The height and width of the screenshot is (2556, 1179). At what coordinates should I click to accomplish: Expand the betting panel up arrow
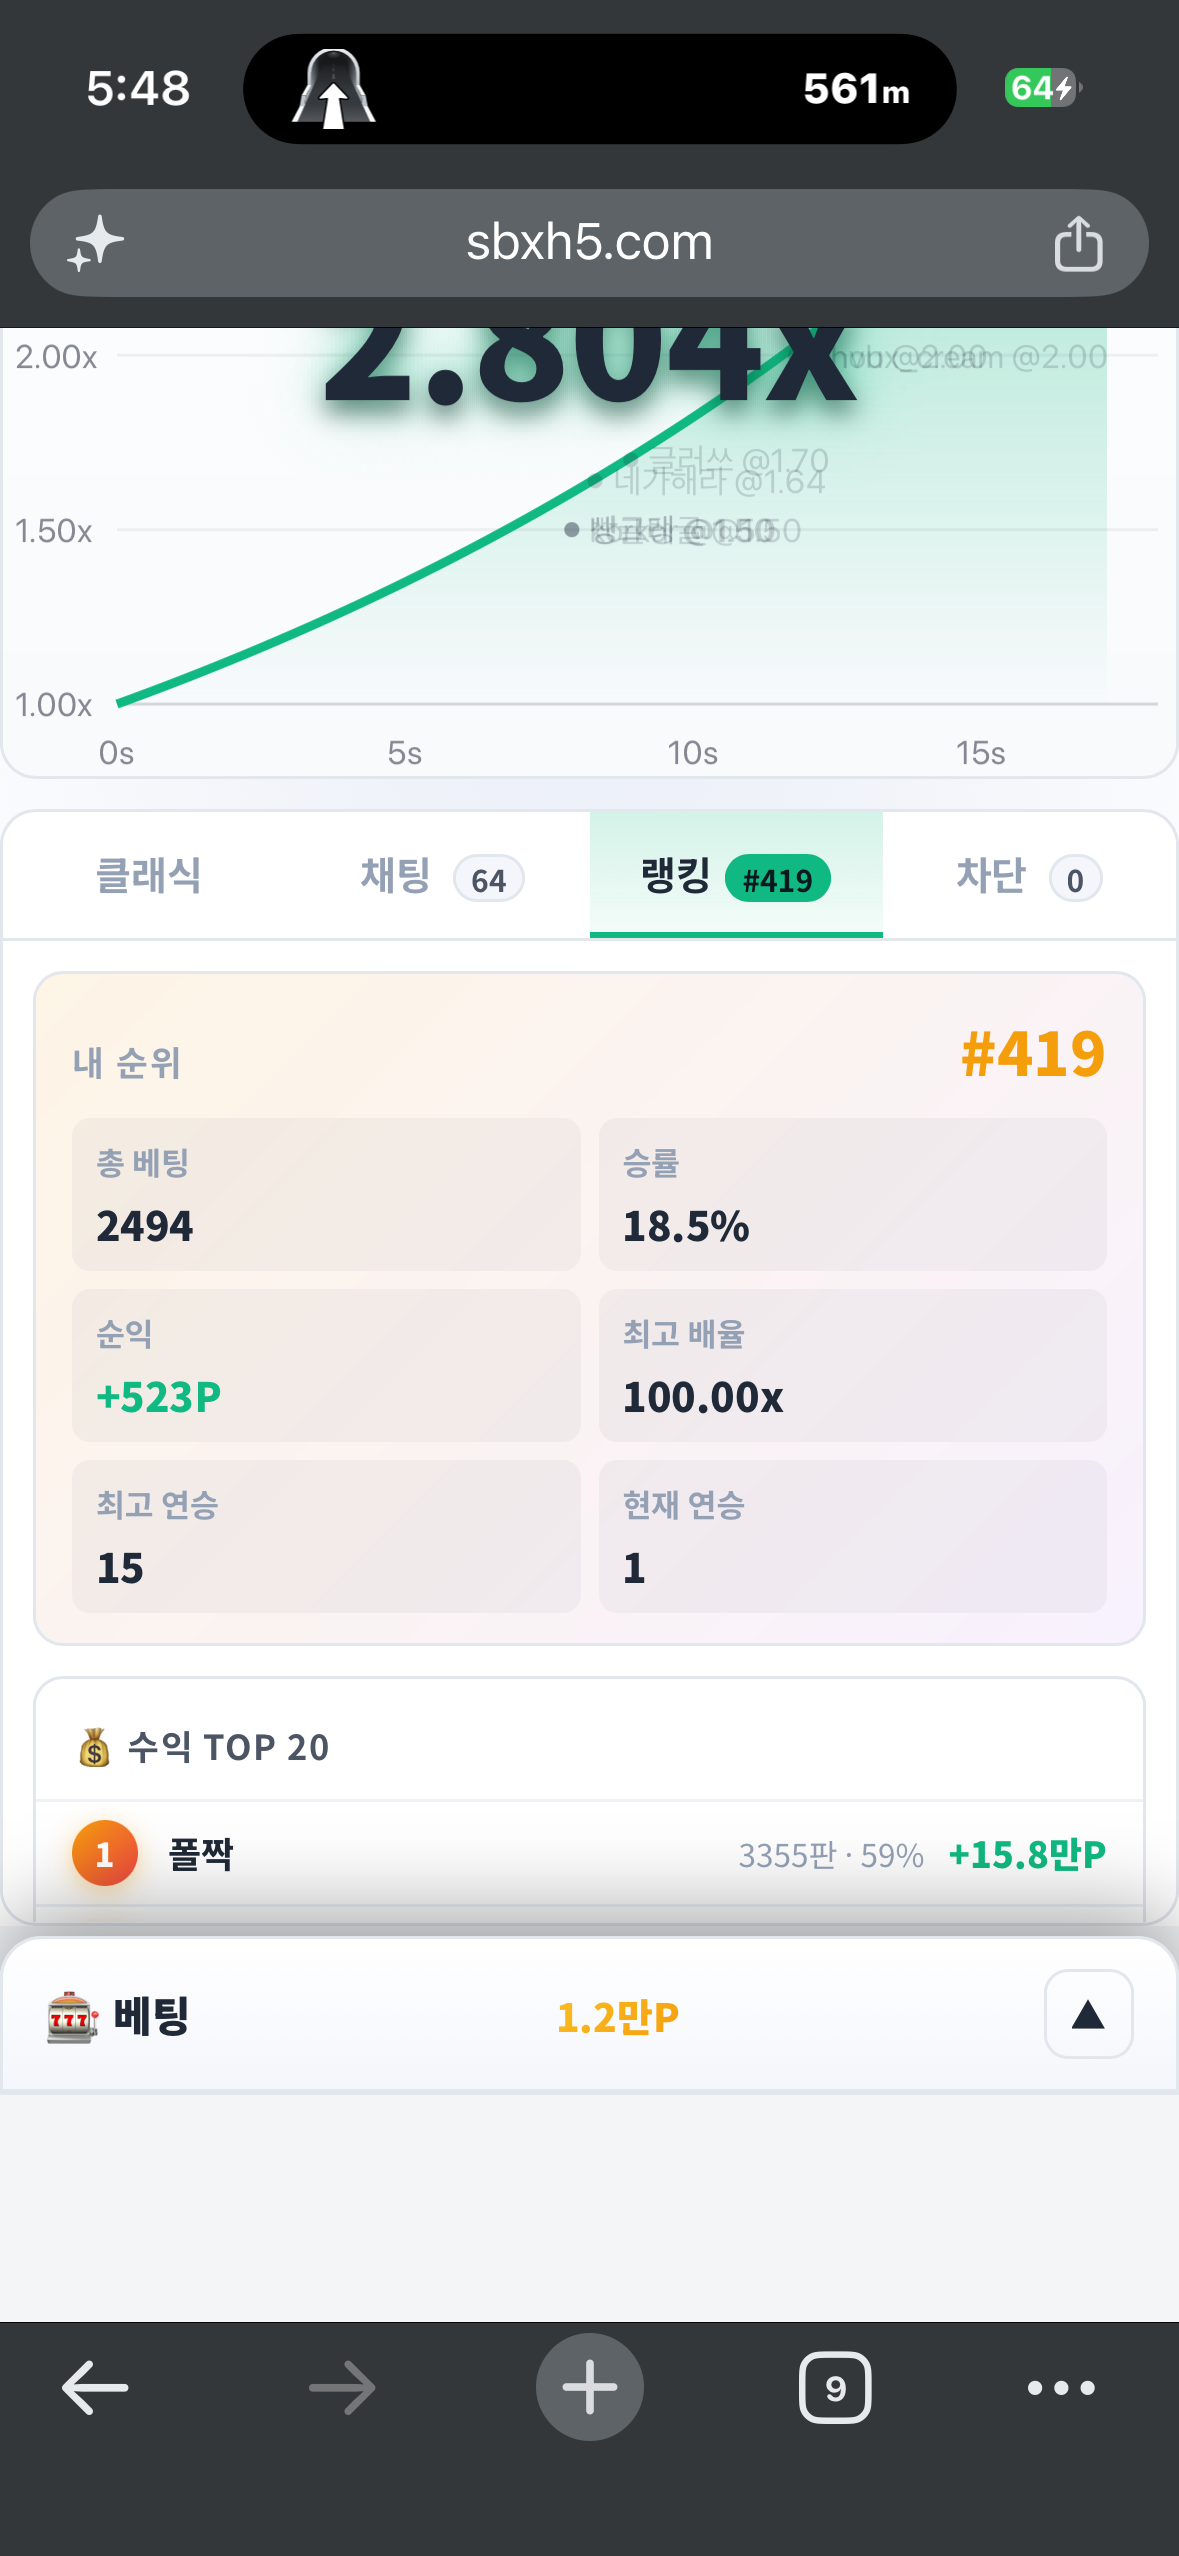[1088, 2014]
